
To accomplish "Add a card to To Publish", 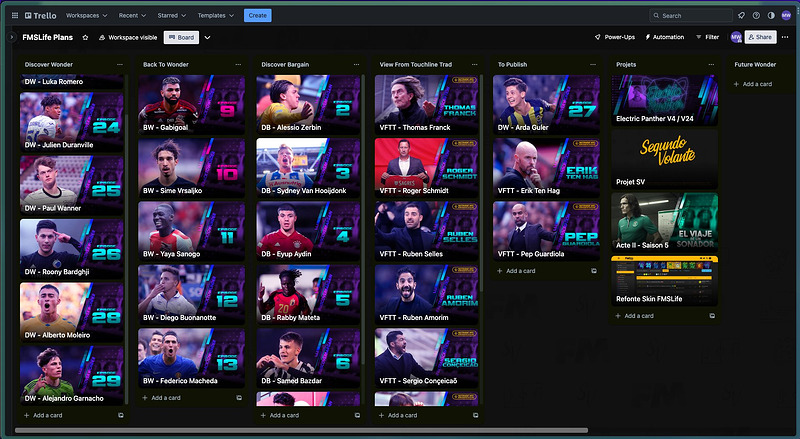I will [517, 271].
